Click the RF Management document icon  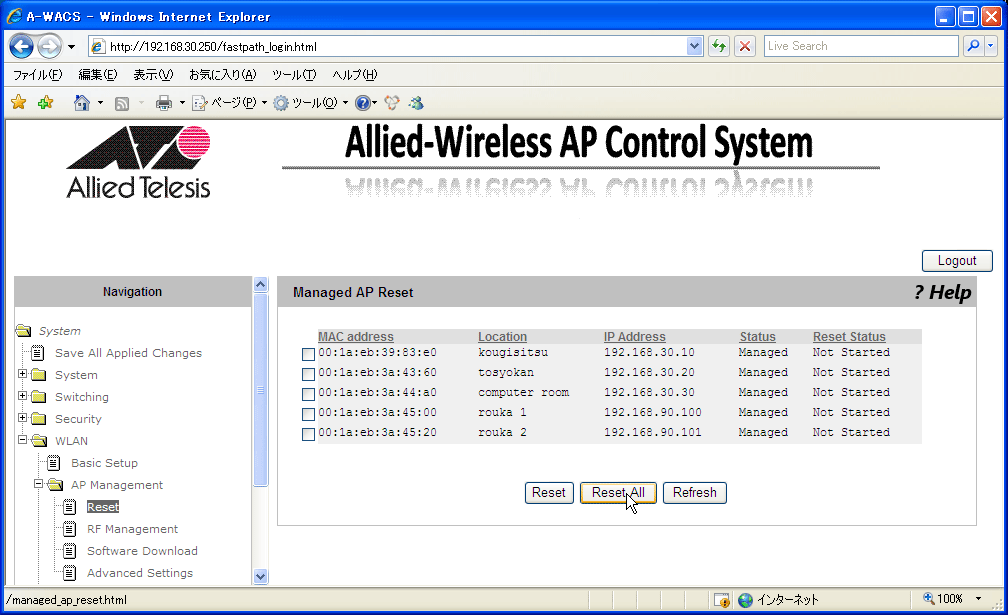70,529
